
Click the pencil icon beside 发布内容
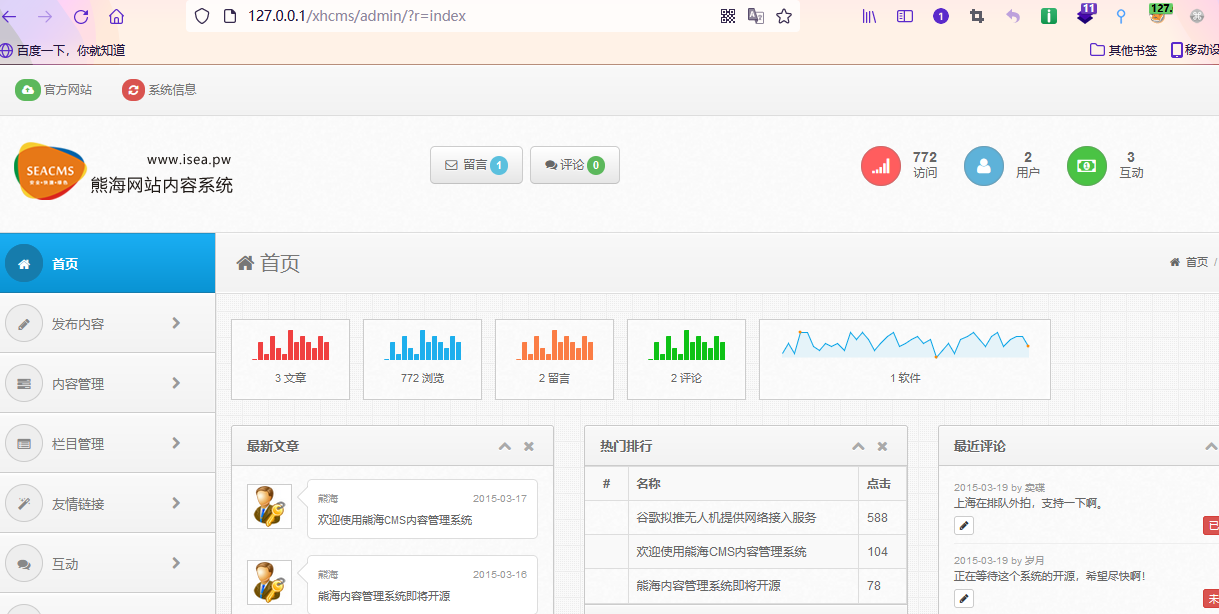24,324
